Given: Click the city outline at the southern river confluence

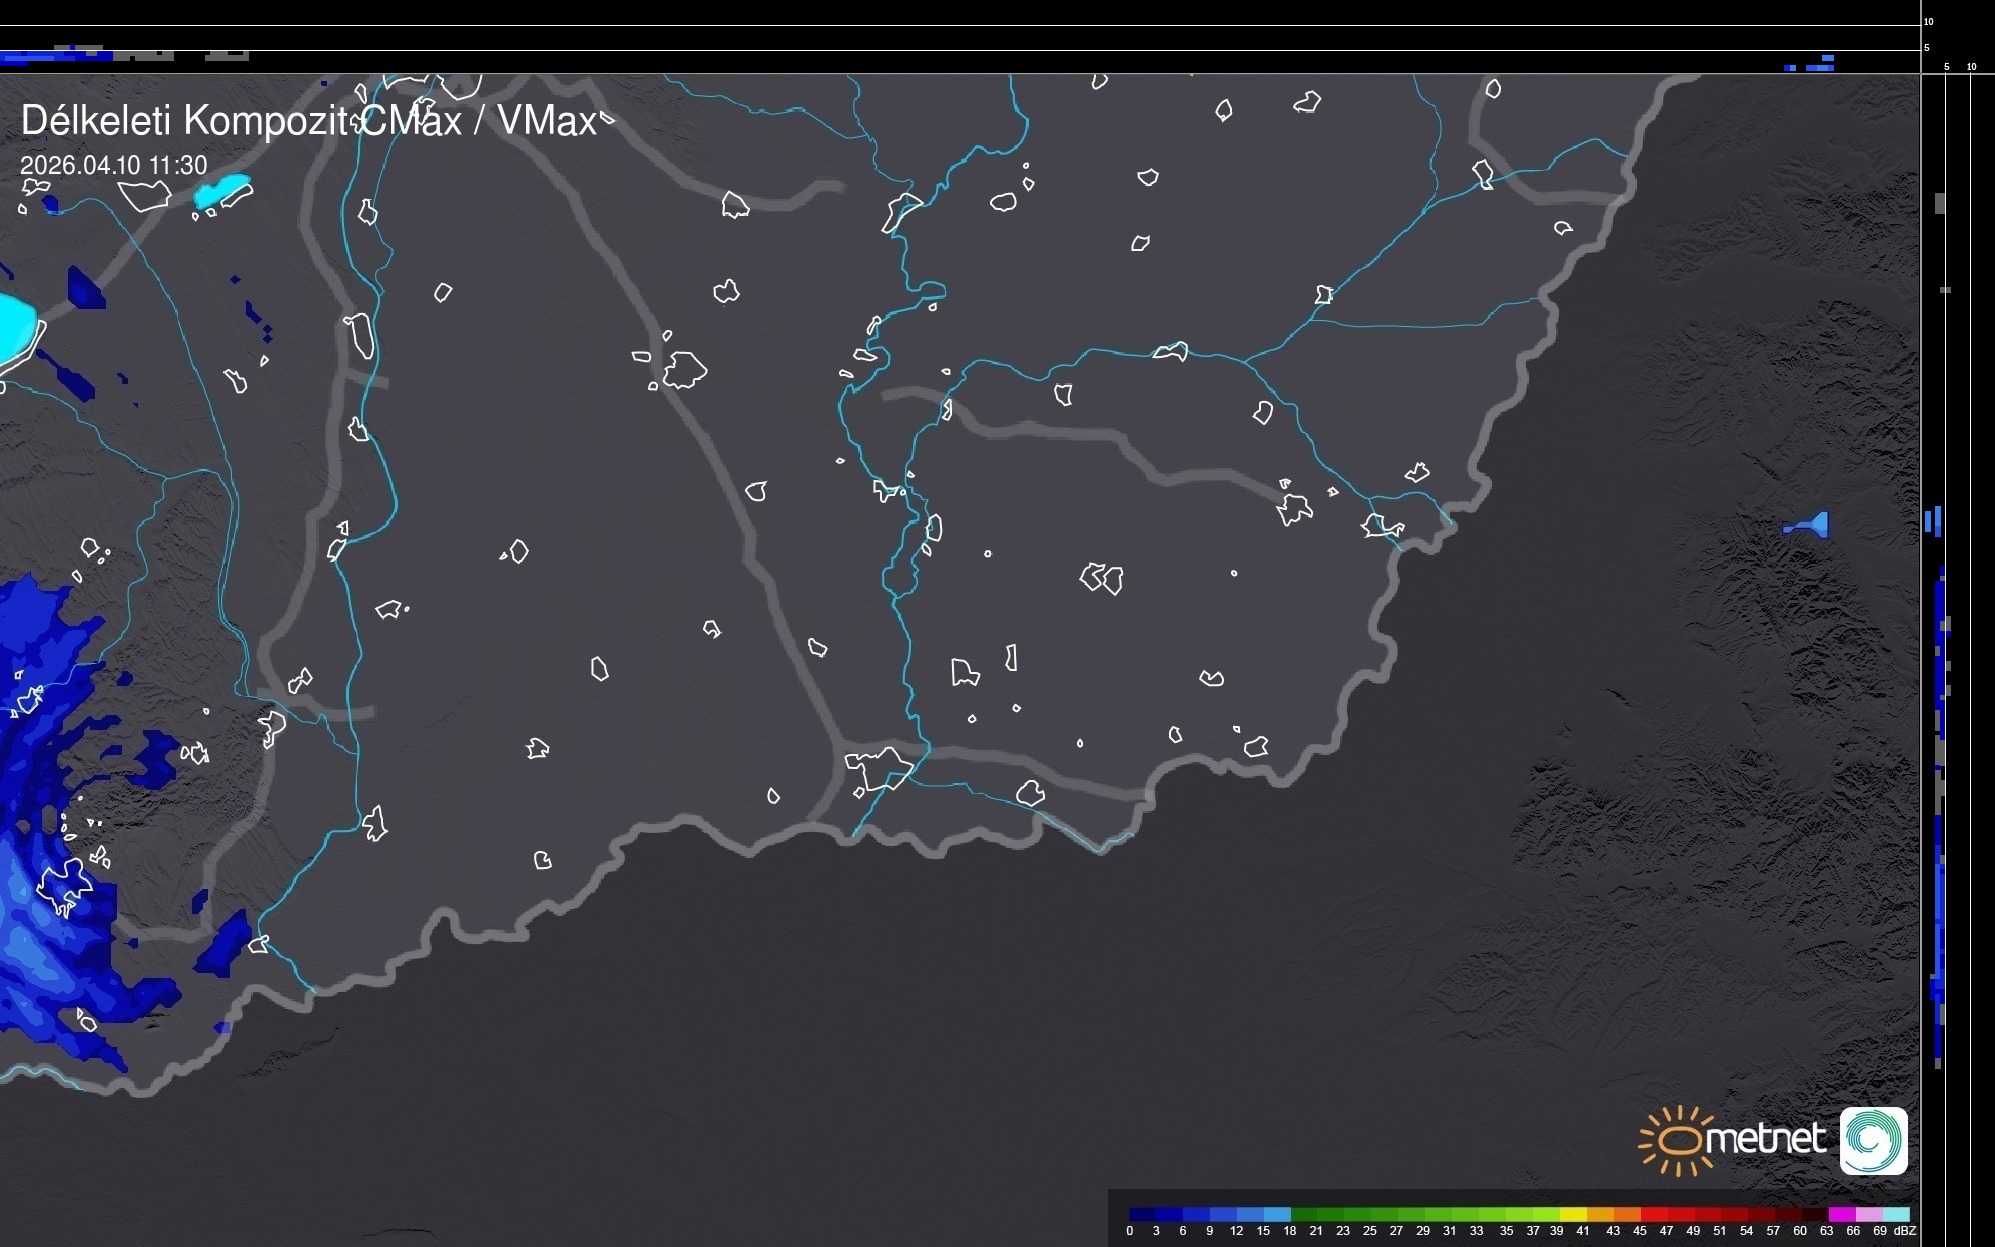Looking at the screenshot, I should pyautogui.click(x=879, y=768).
